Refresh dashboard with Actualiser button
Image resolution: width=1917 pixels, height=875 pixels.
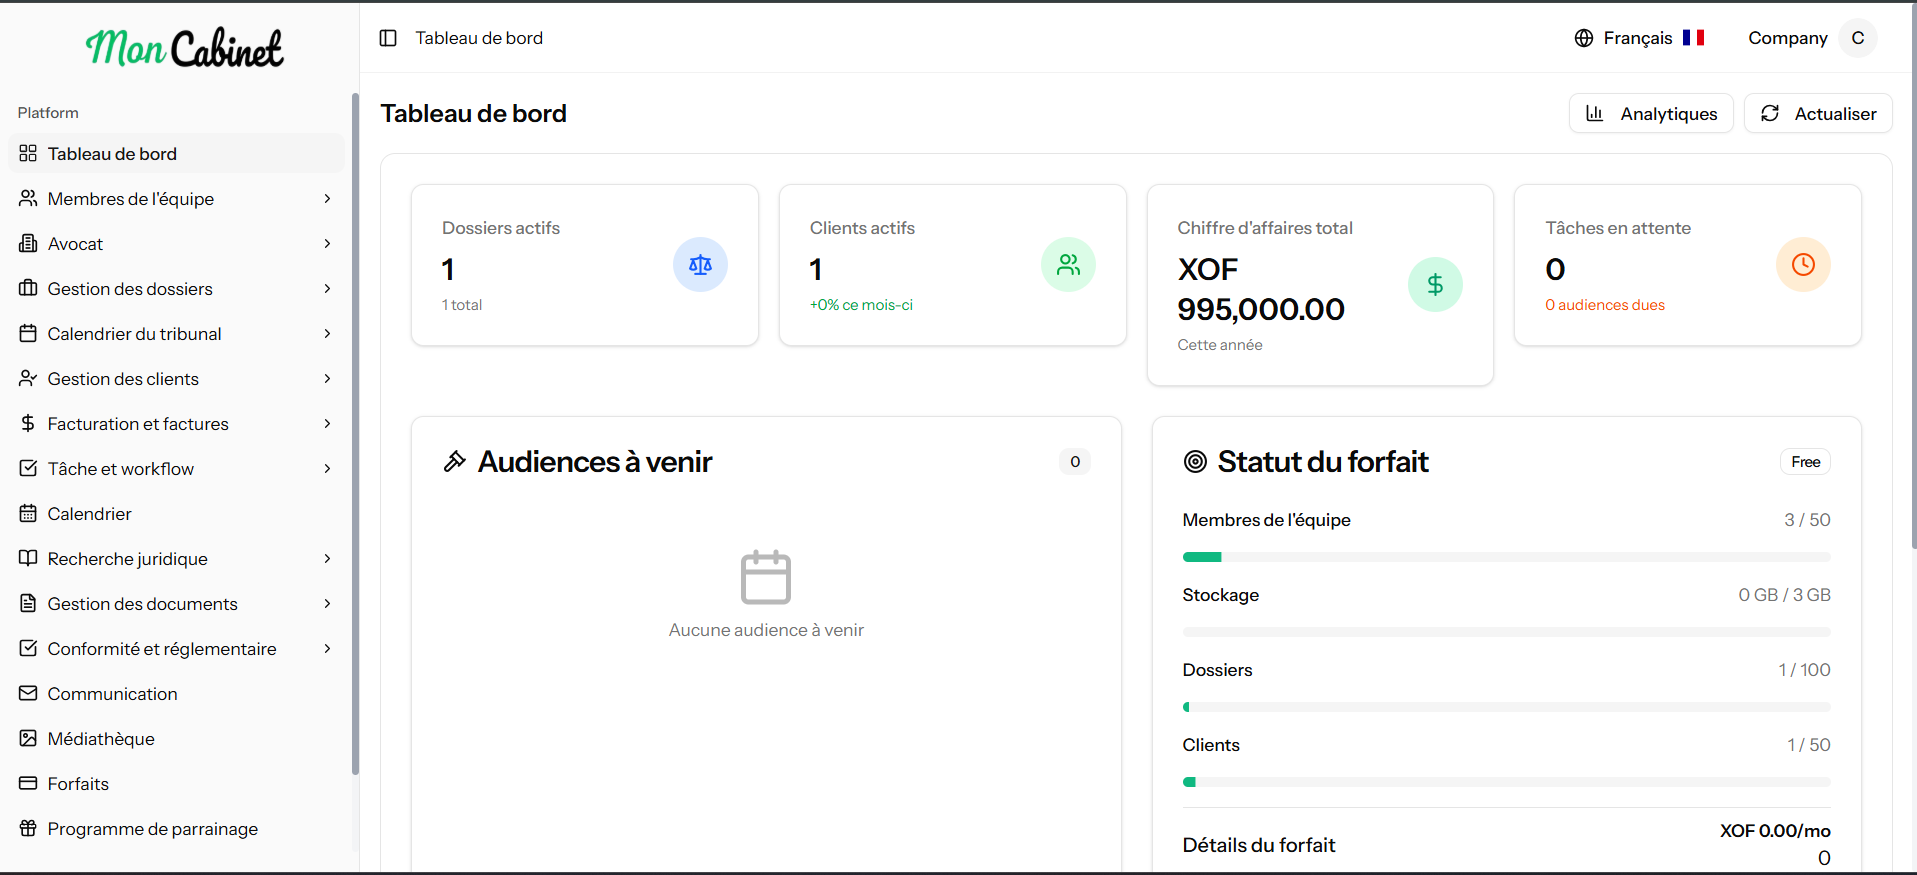(x=1818, y=114)
